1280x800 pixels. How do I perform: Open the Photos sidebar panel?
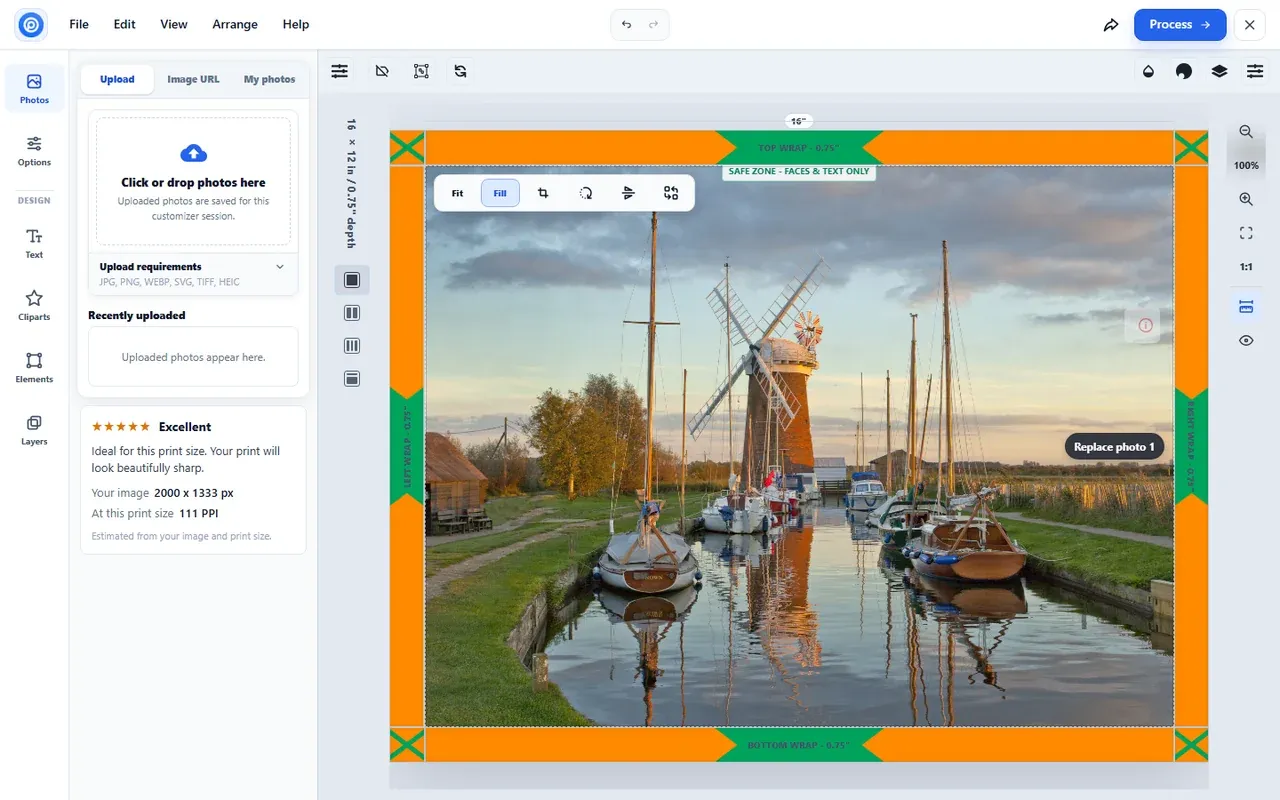34,89
